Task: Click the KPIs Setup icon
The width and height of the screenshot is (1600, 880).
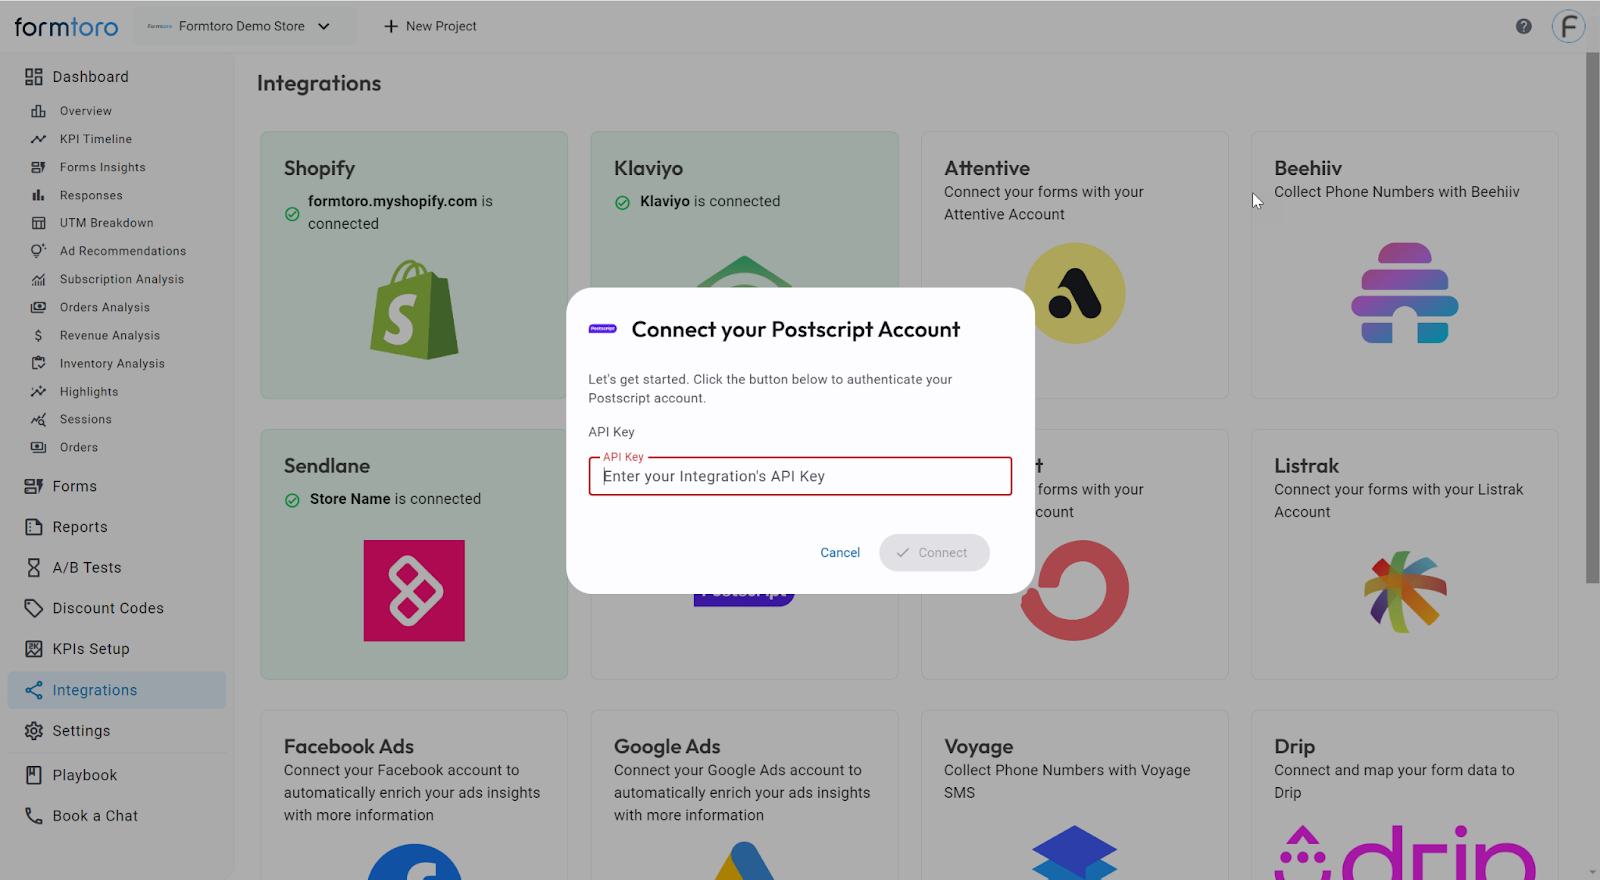Action: (34, 649)
